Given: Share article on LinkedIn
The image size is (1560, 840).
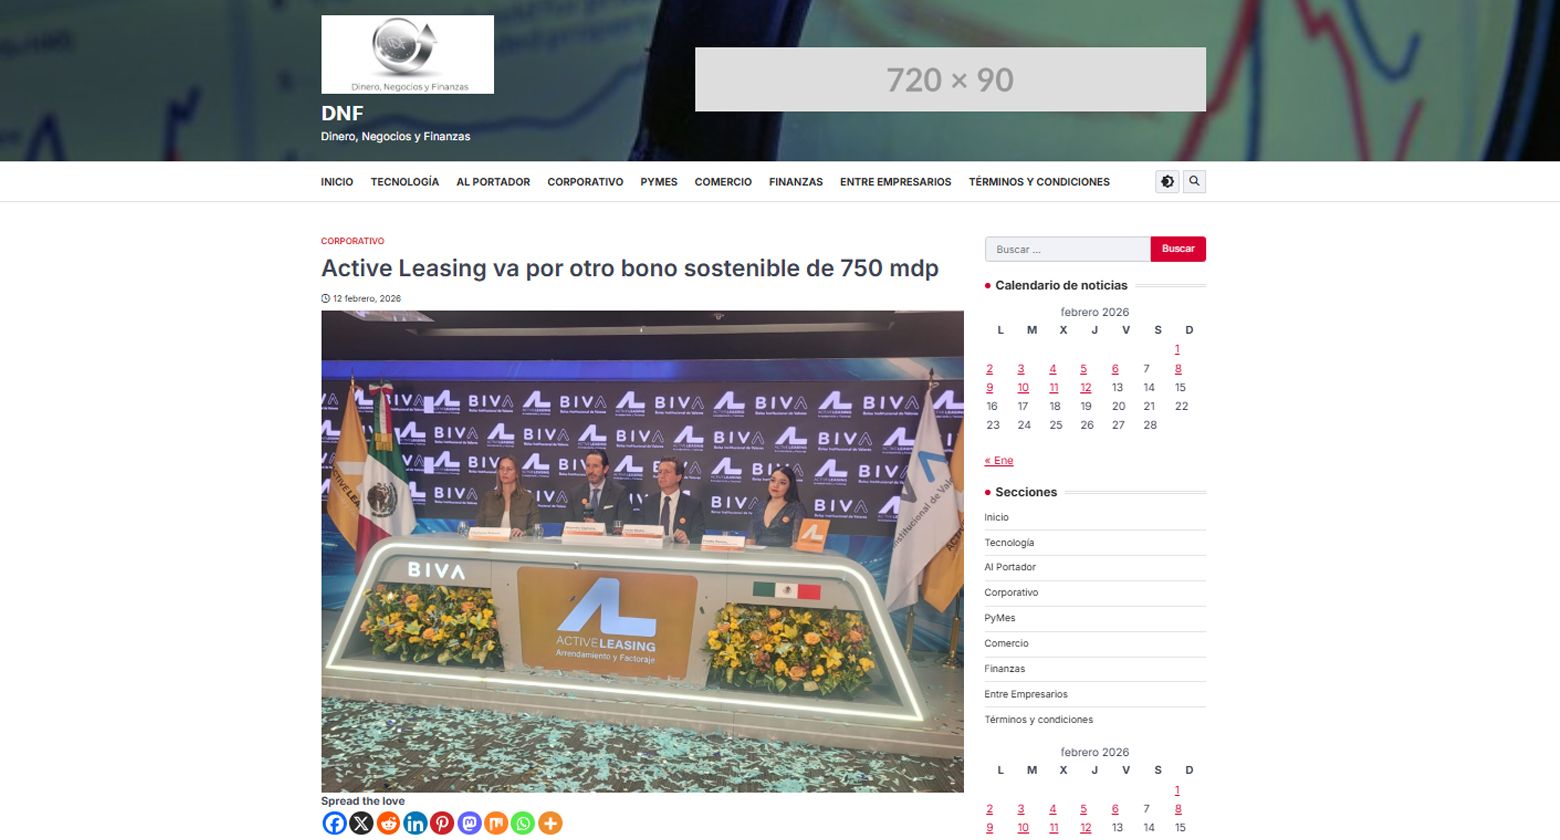Looking at the screenshot, I should pyautogui.click(x=415, y=823).
